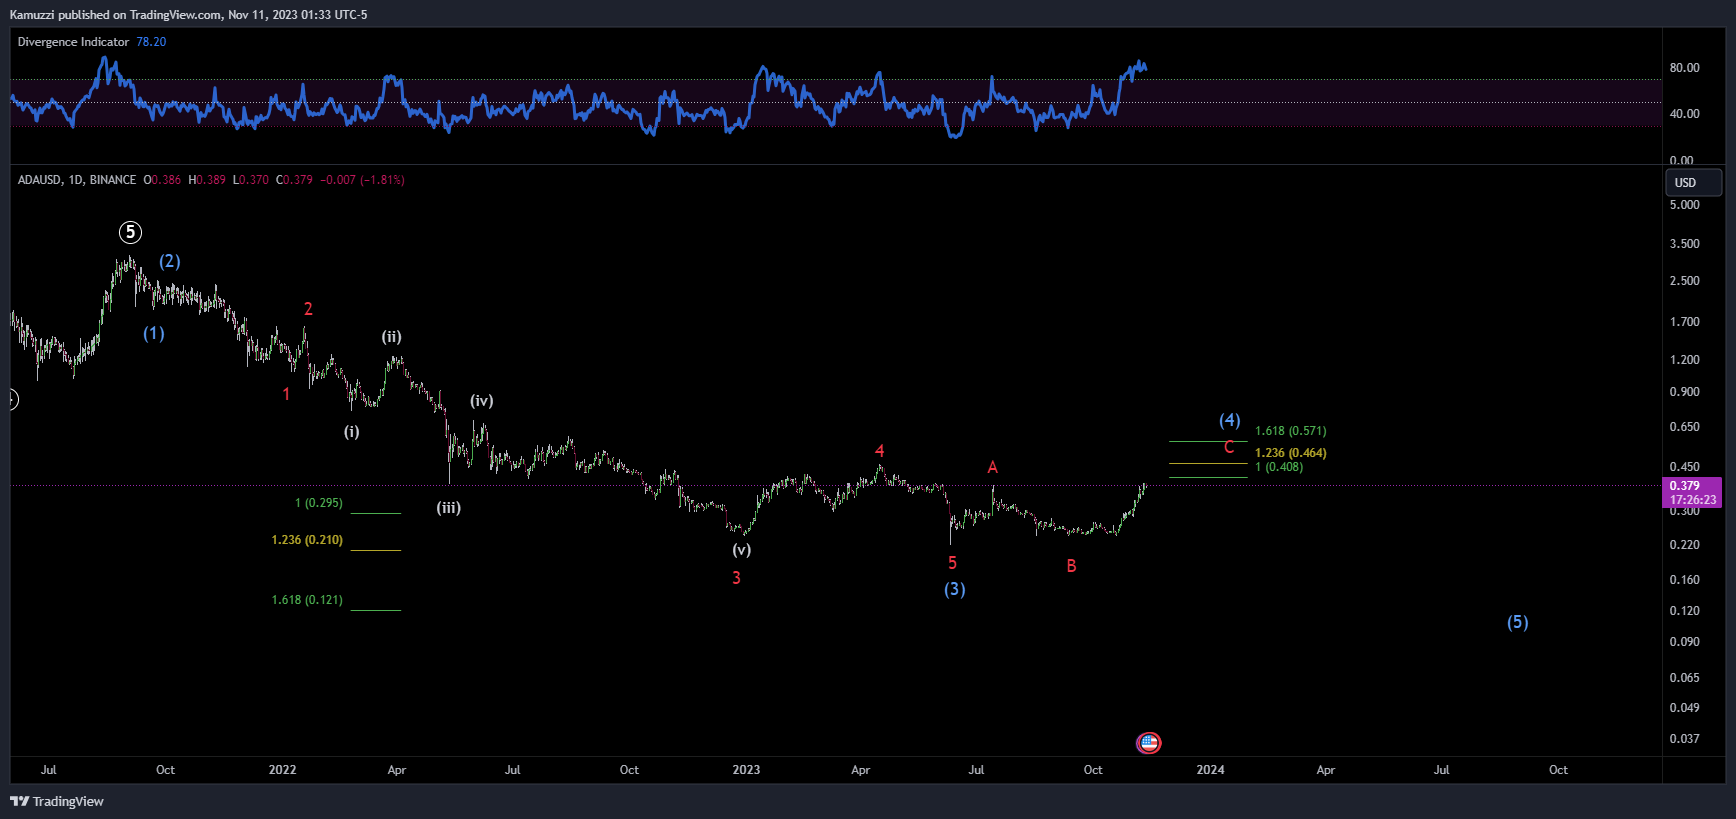
Task: Click the 1.618 (0.571) Fibonacci target label
Action: 1291,431
